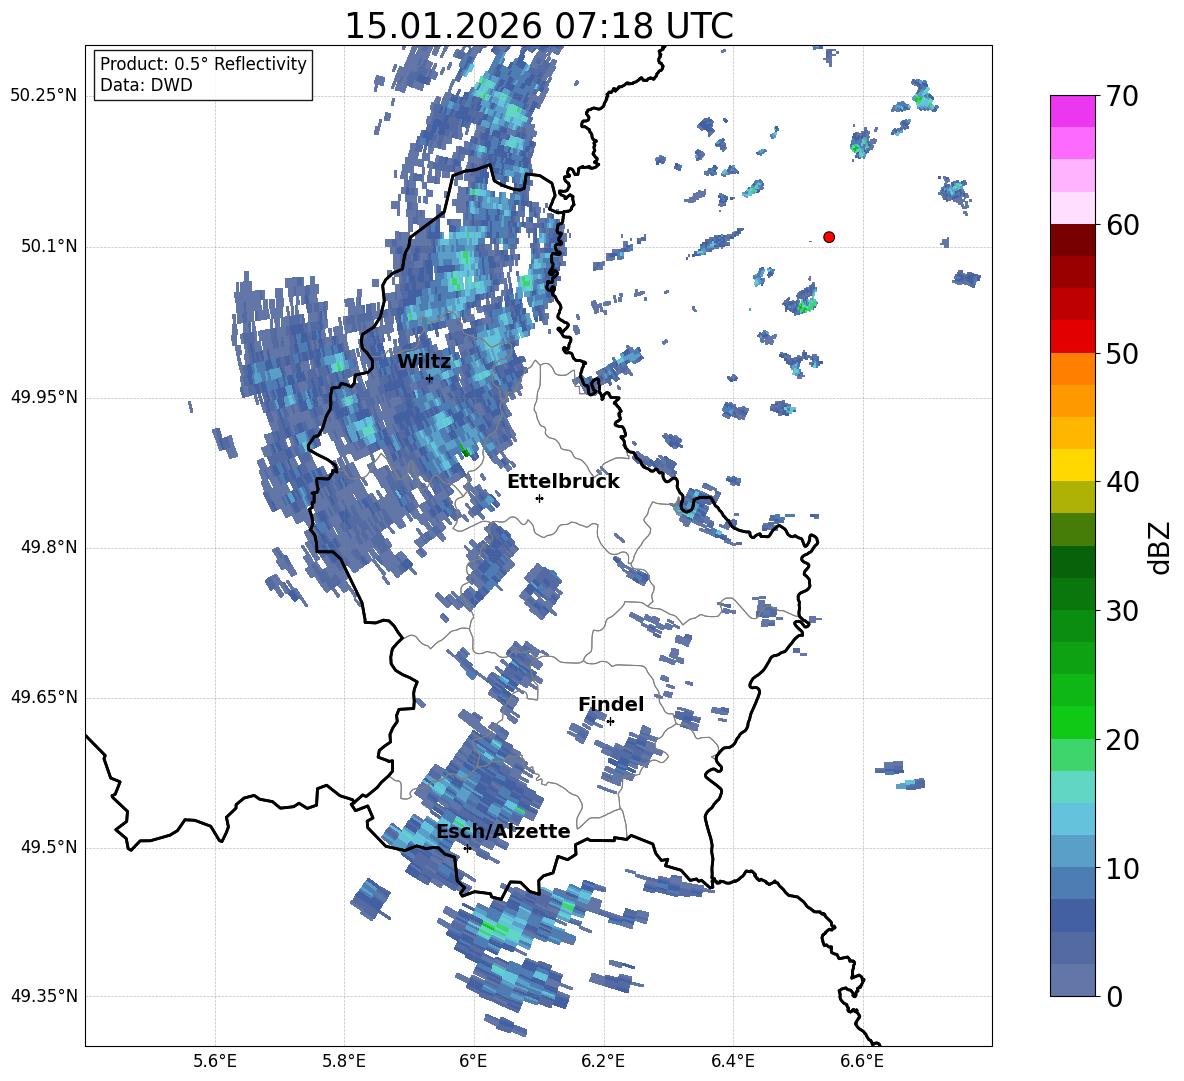Click the red dot marker on the map
Screen dimensions: 1184x1081
coord(829,237)
